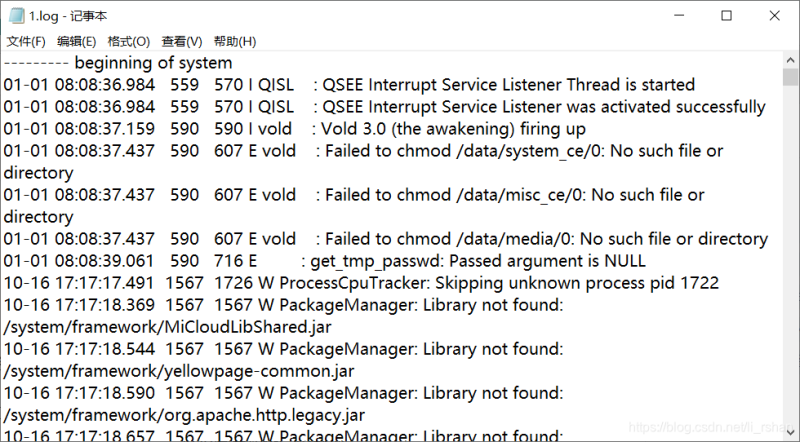Maximize the 1.log Notepad window

point(727,15)
